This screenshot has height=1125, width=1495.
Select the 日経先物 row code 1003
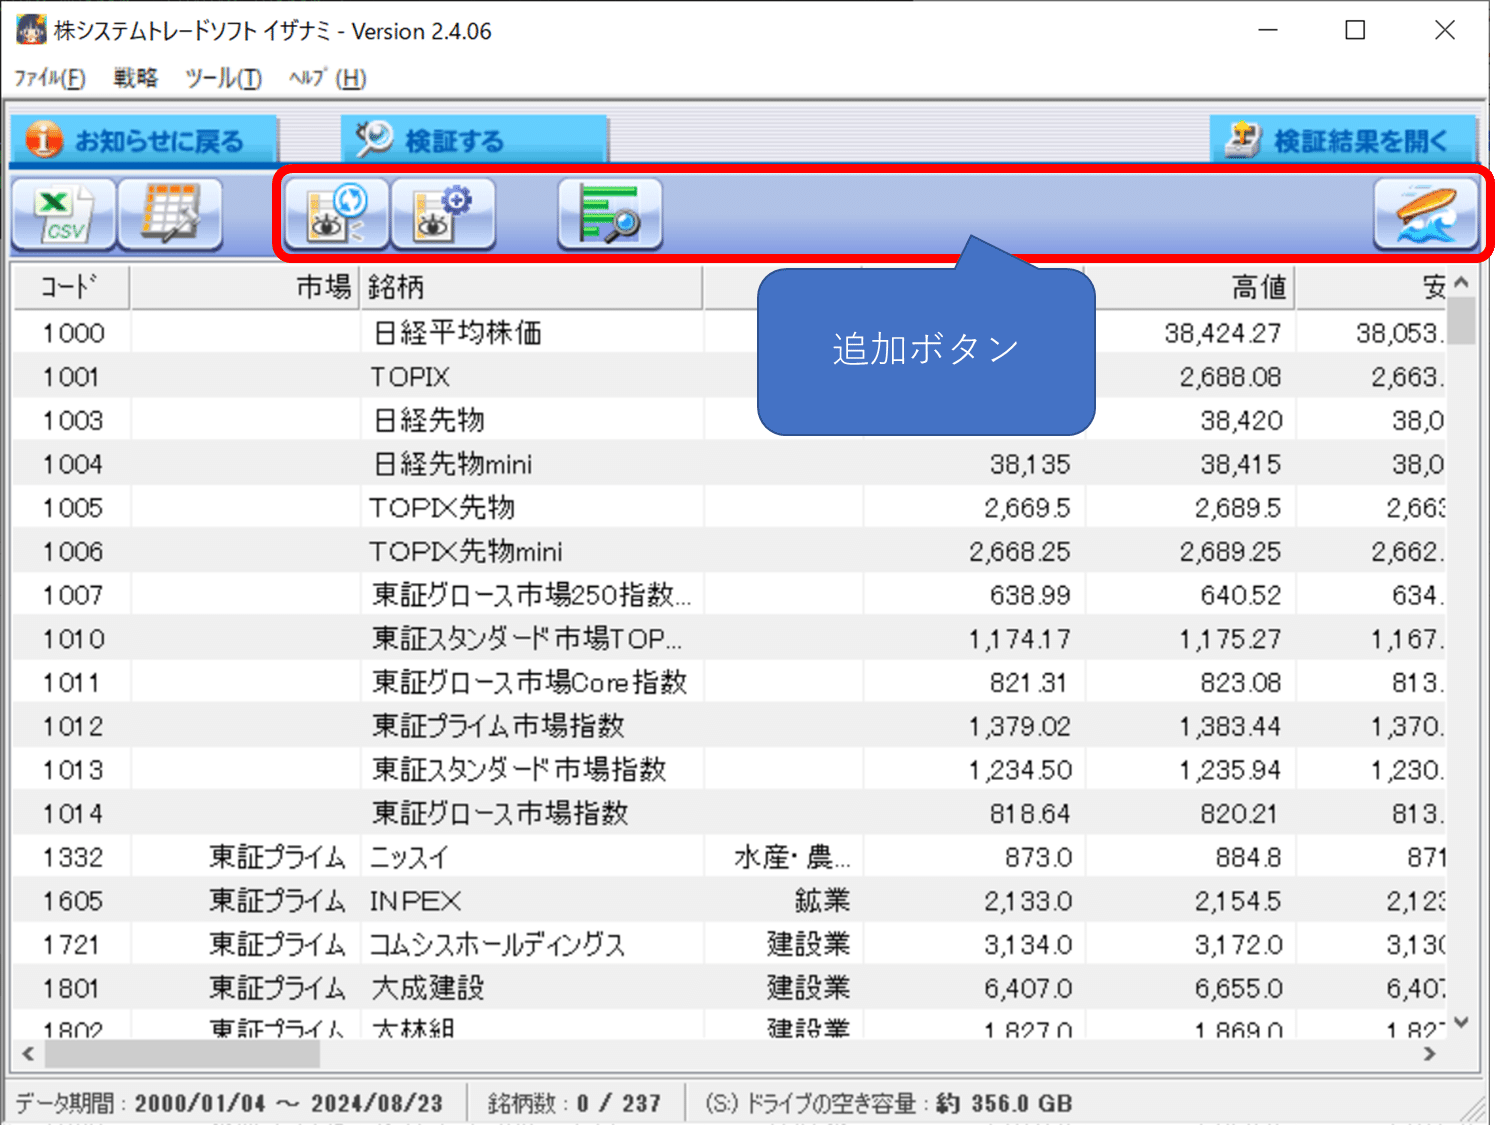tap(729, 420)
